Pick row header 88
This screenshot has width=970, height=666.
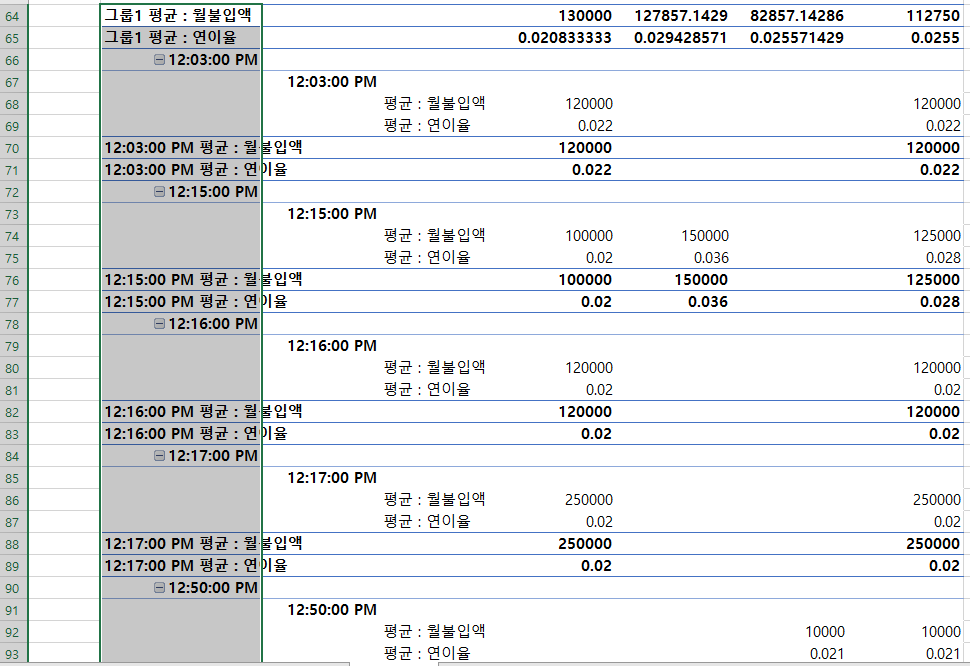click(x=13, y=544)
